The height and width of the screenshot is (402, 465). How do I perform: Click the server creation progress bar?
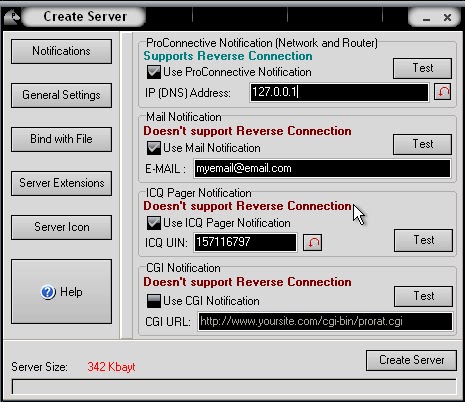pos(234,387)
